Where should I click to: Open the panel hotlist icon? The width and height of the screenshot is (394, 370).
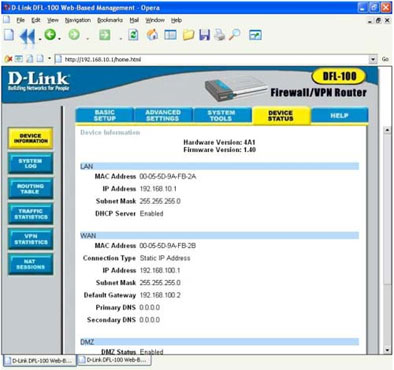(x=170, y=35)
